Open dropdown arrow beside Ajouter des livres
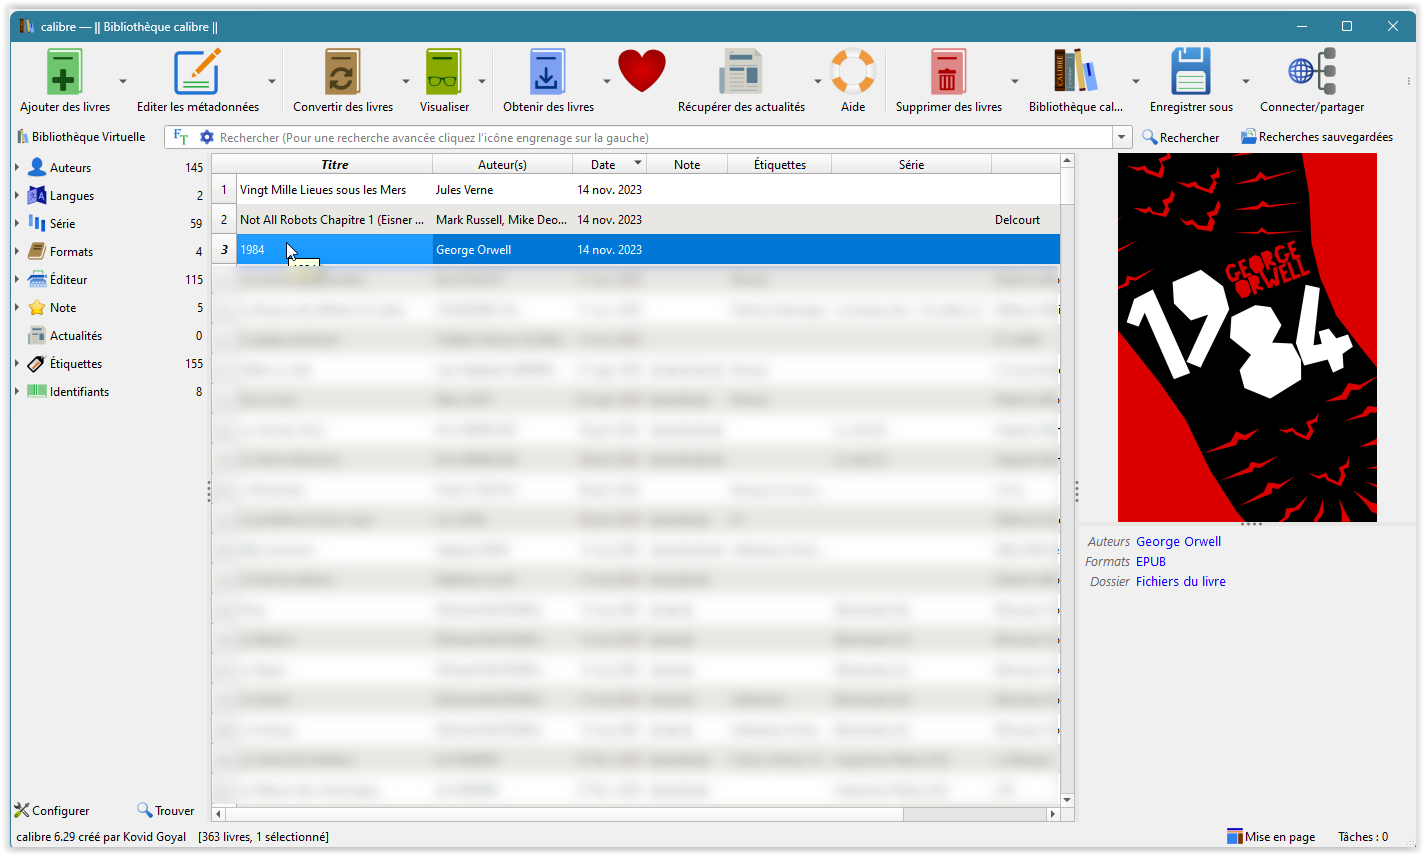The width and height of the screenshot is (1424, 855). 123,81
